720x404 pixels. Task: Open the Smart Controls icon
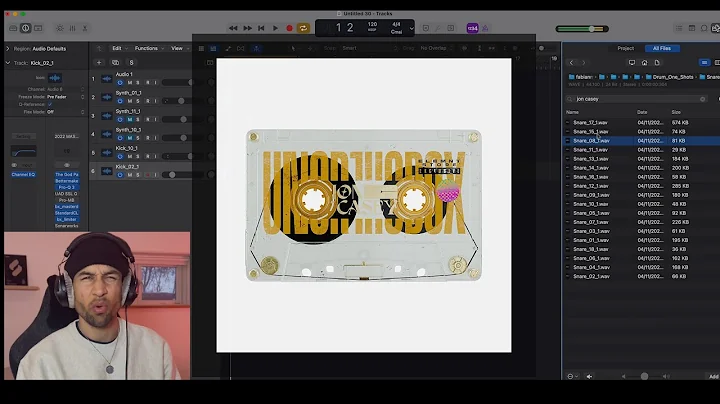tap(60, 28)
